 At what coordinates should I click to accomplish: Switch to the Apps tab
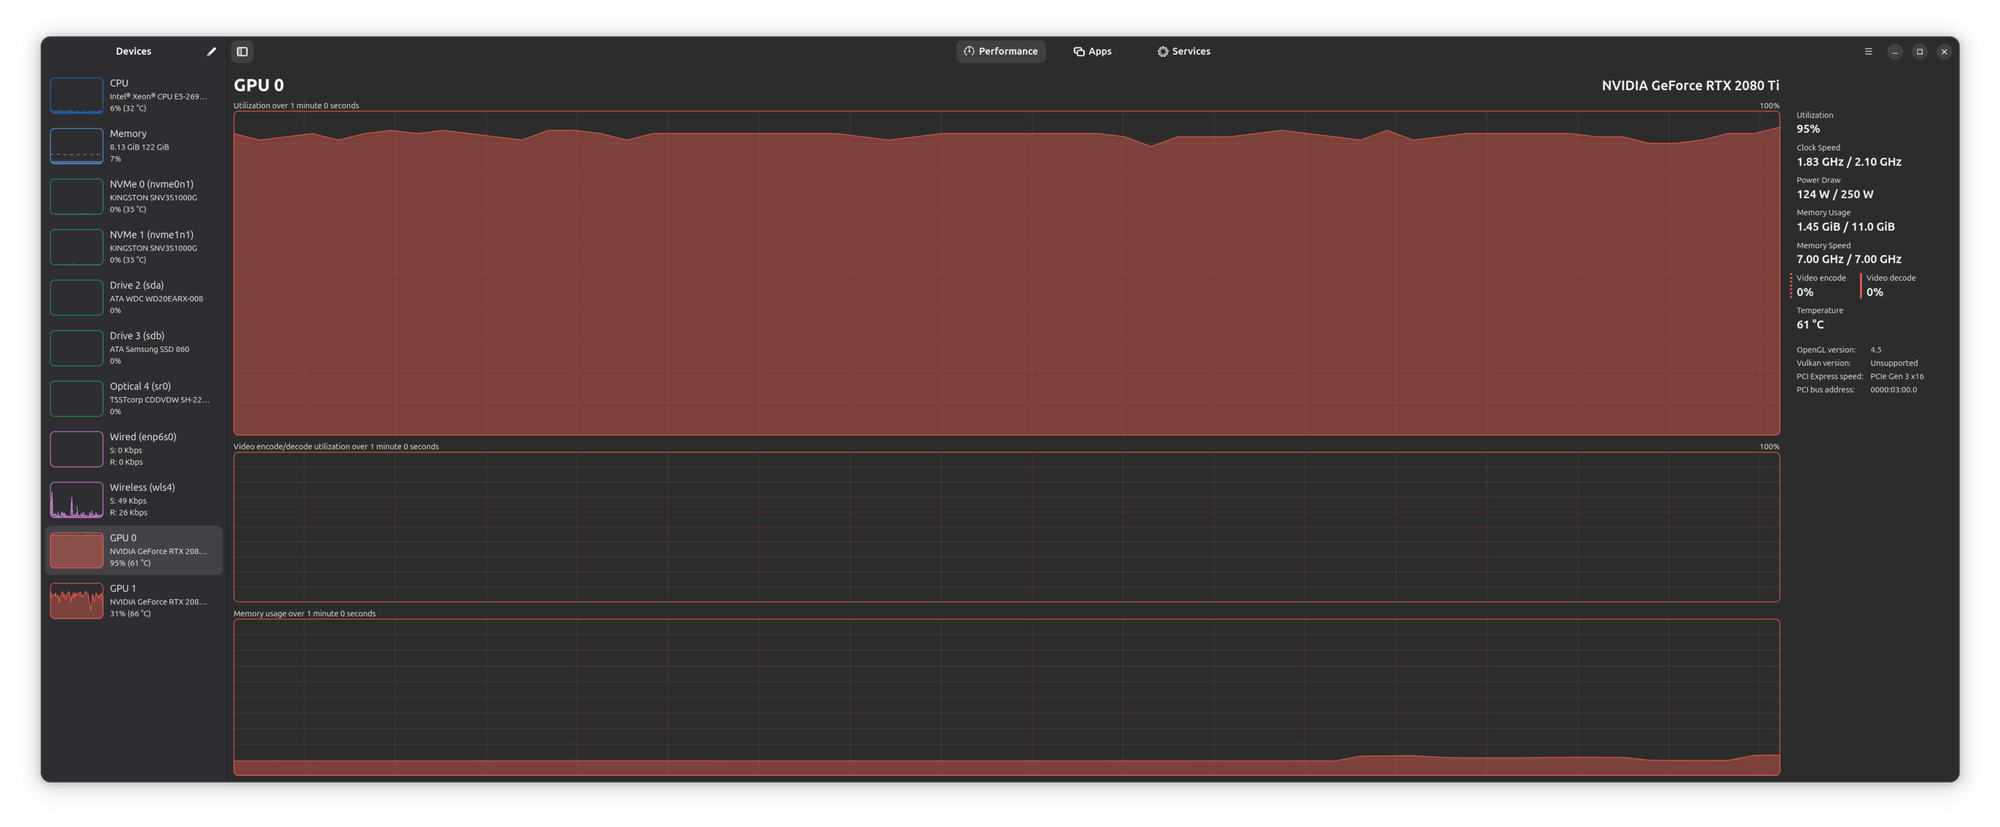[x=1092, y=52]
